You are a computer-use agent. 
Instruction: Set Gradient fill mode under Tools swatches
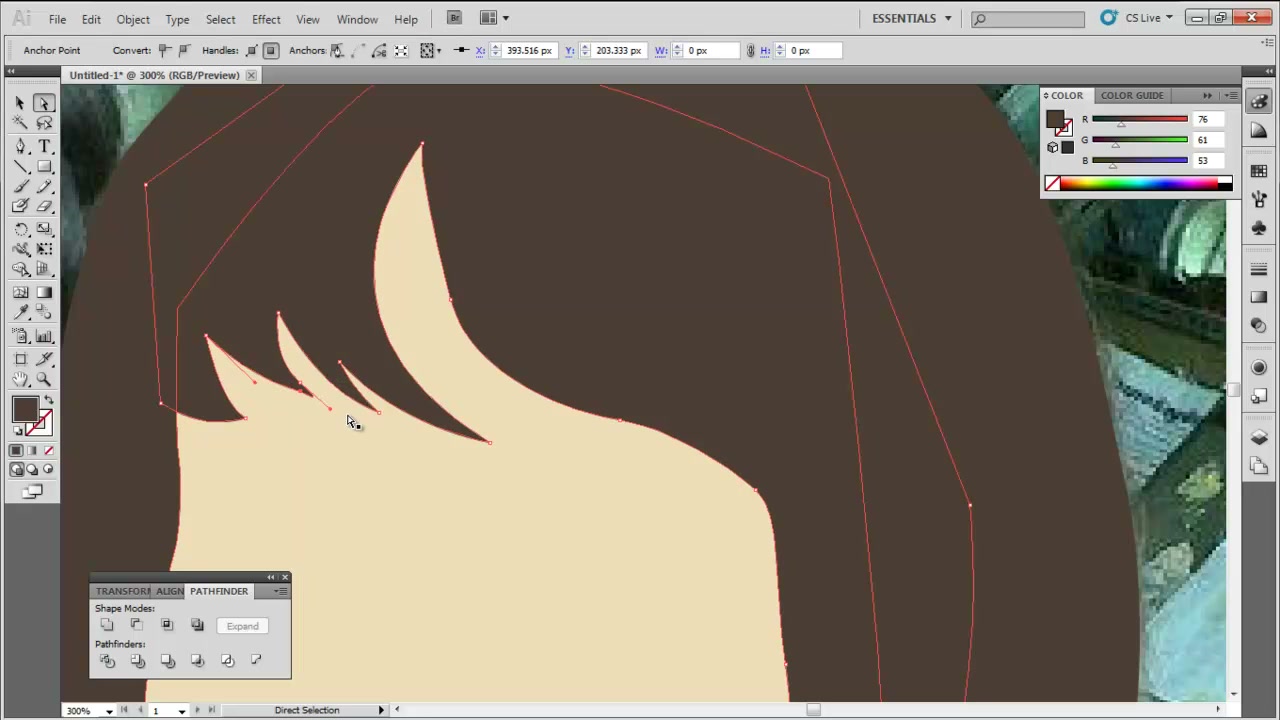tap(32, 451)
